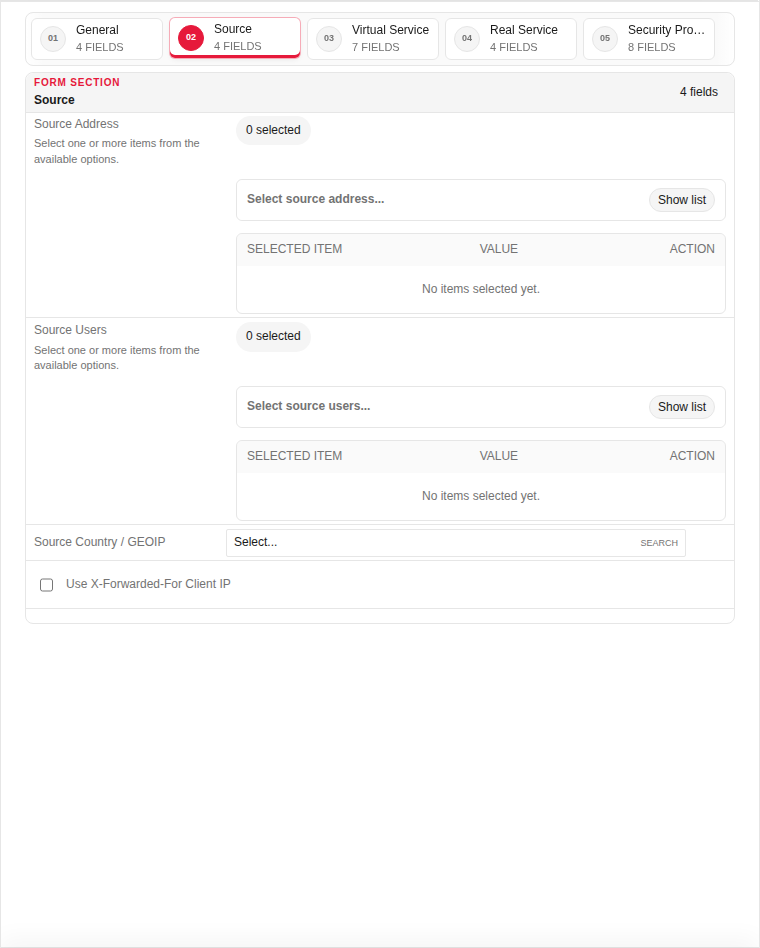The height and width of the screenshot is (948, 760).
Task: Click the Source tab label
Action: click(233, 29)
